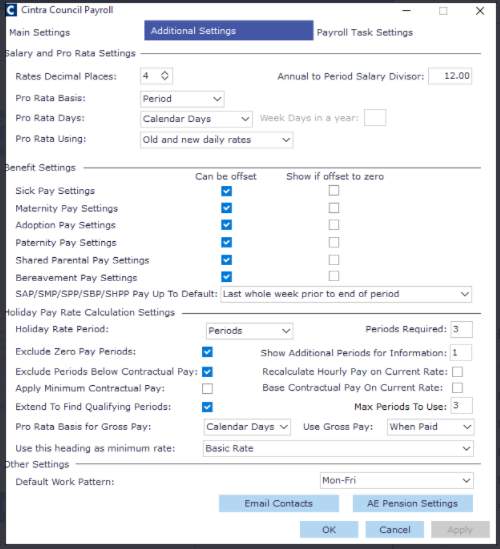Click the Max Periods To Use field
The image size is (500, 549).
pos(461,405)
